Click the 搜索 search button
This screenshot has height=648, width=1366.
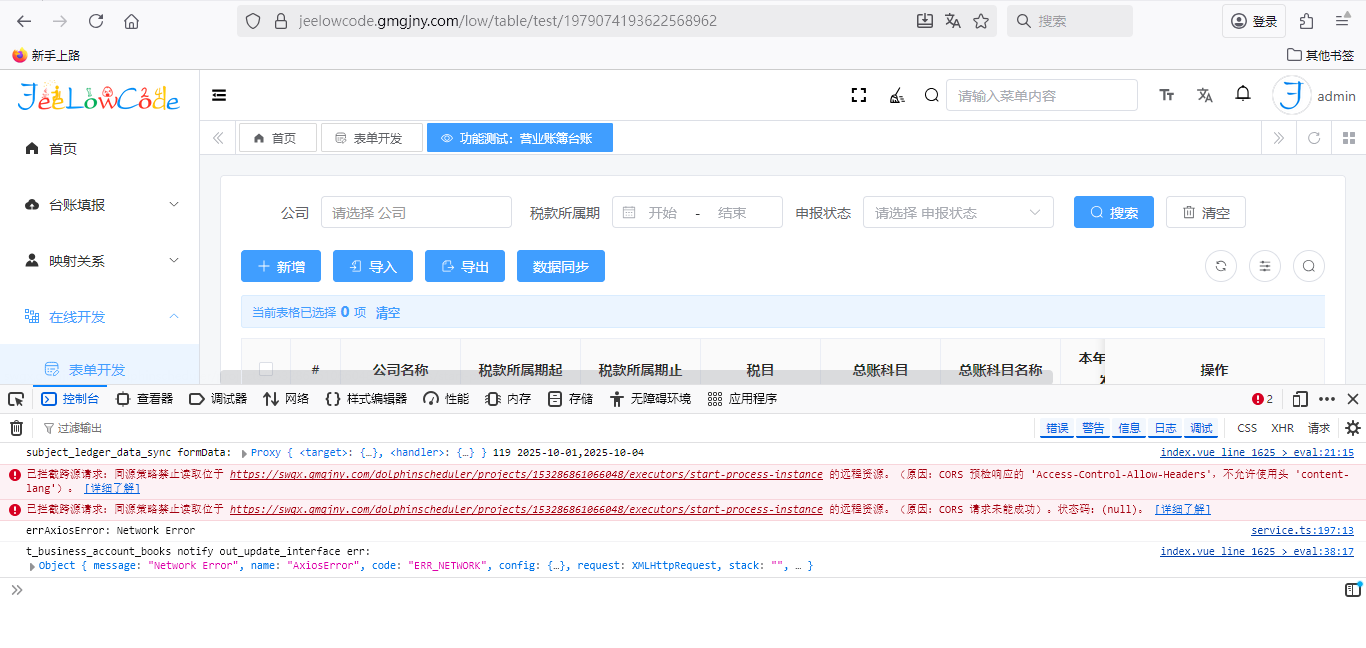1113,212
